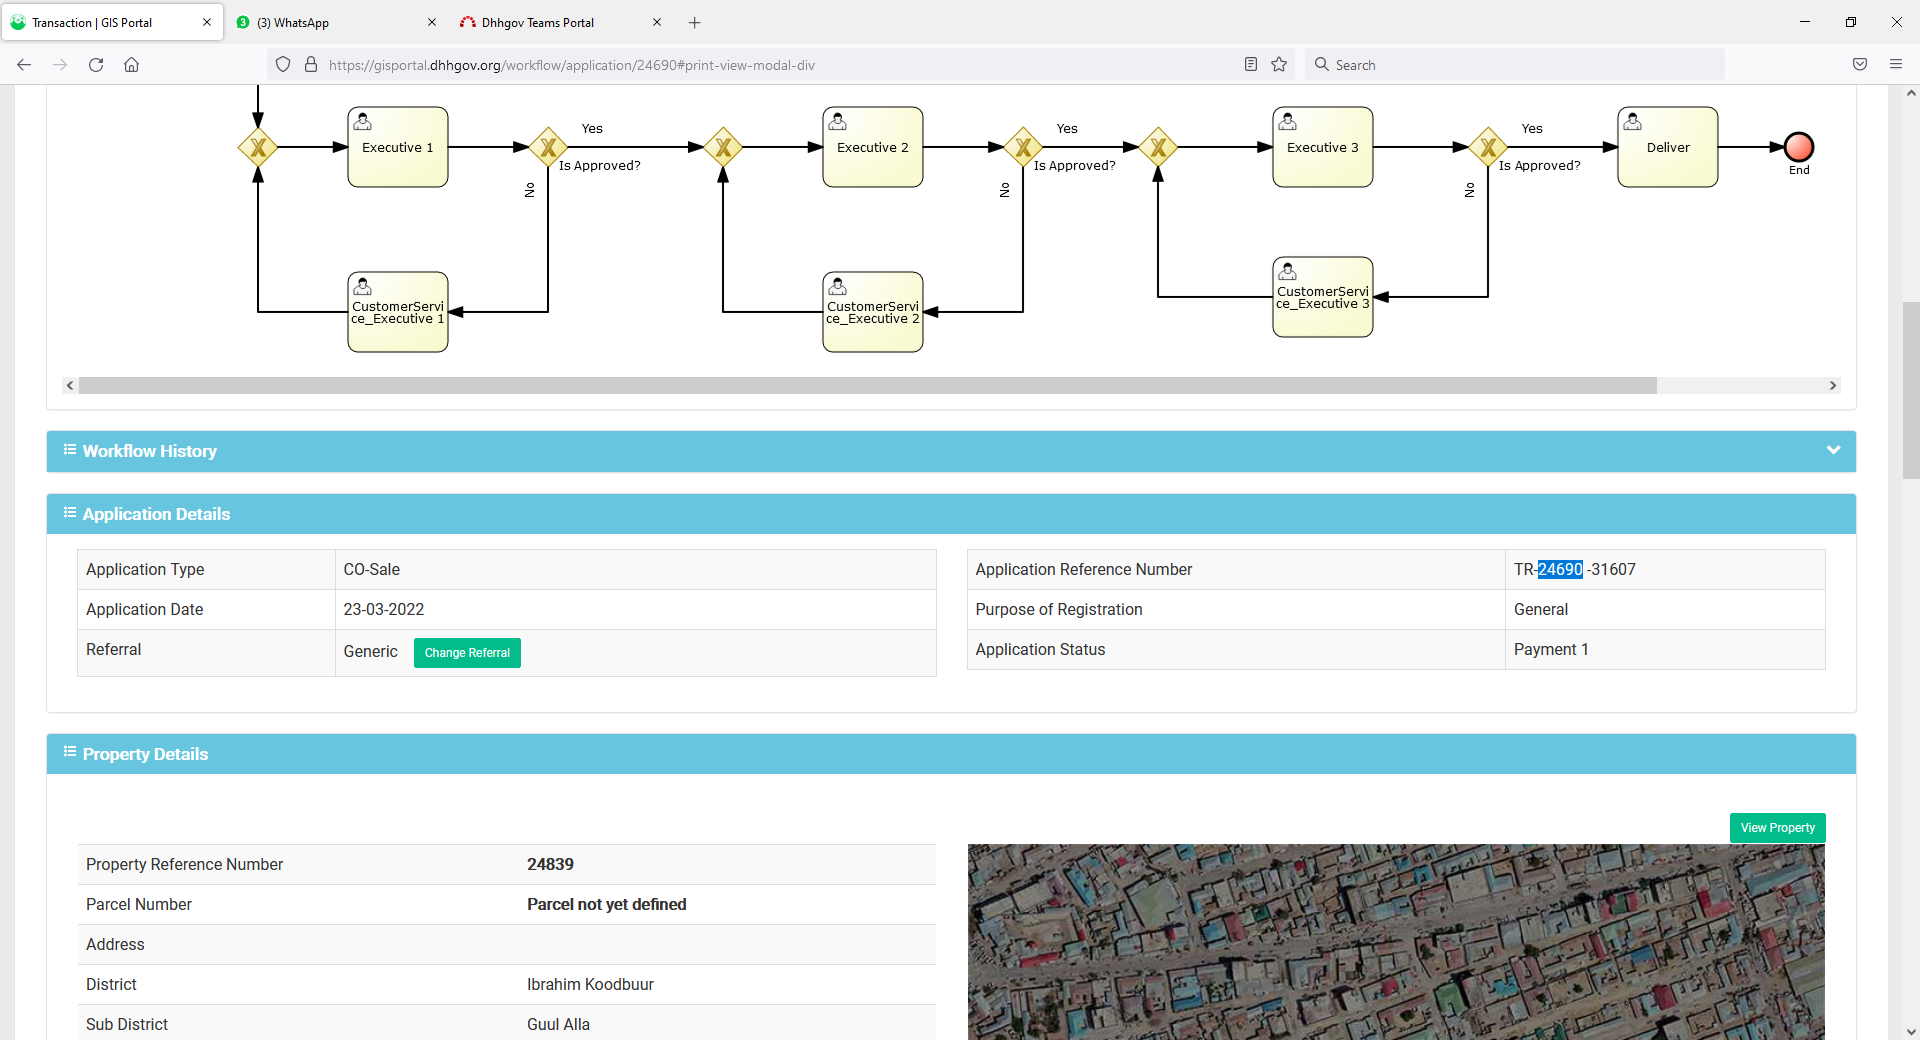The image size is (1920, 1040).
Task: Click the Ibrahim Koodbuur district value
Action: pyautogui.click(x=591, y=984)
